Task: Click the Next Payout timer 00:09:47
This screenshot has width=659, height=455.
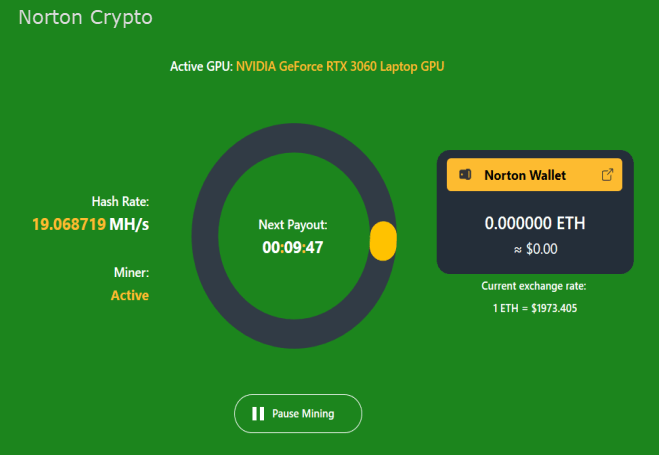Action: click(293, 247)
